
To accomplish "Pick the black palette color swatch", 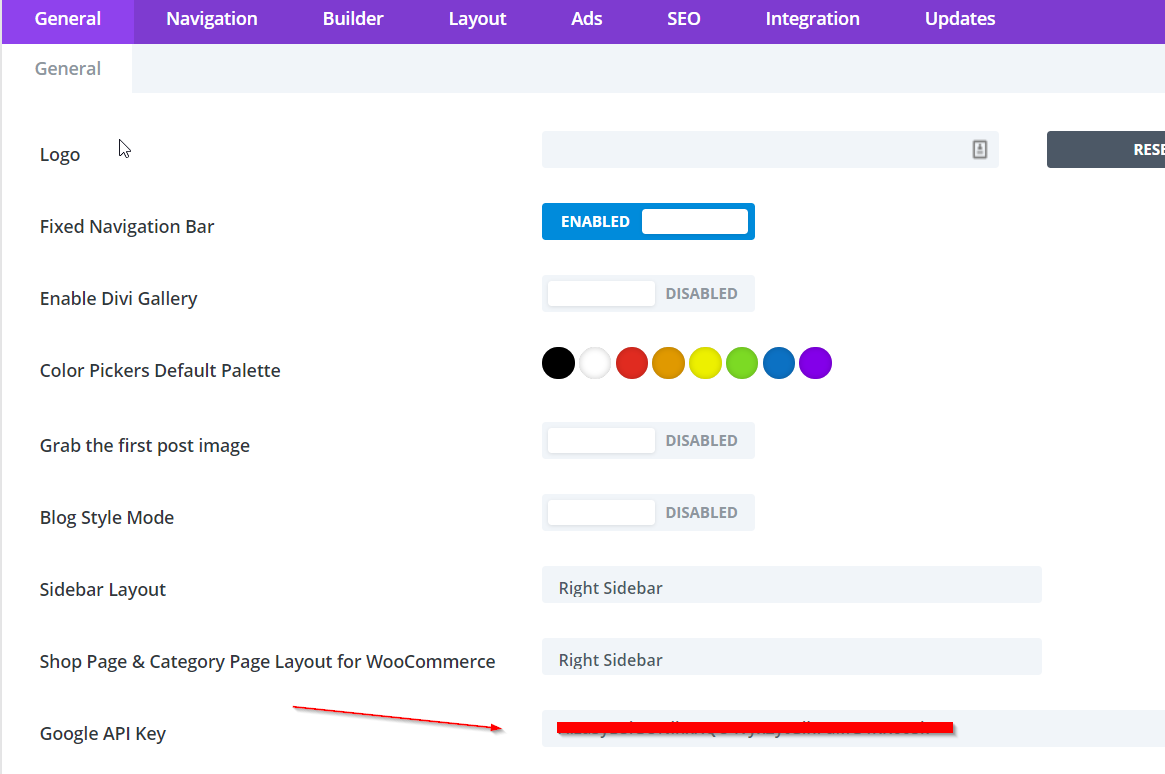I will click(x=558, y=363).
